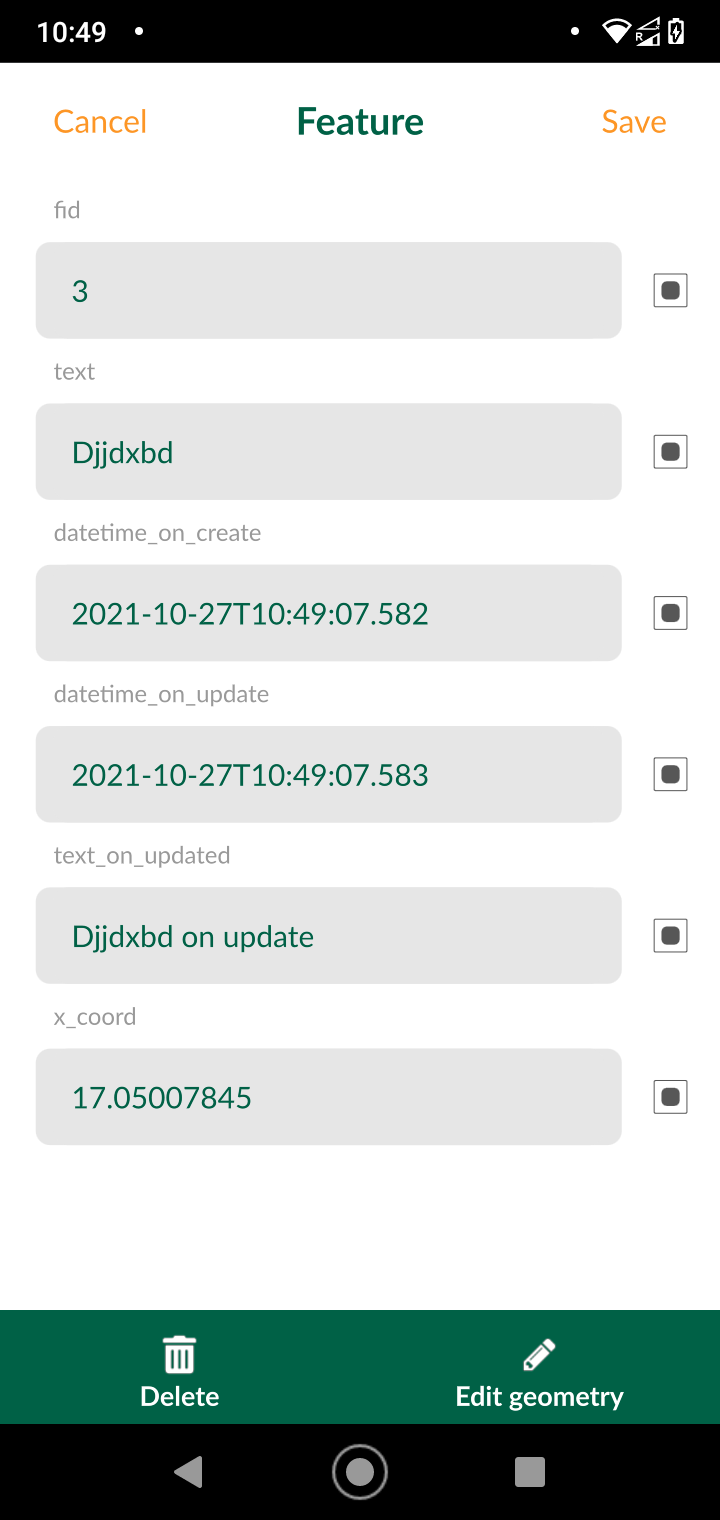Image resolution: width=720 pixels, height=1520 pixels.
Task: Tap the Wi-Fi status icon
Action: [x=616, y=32]
